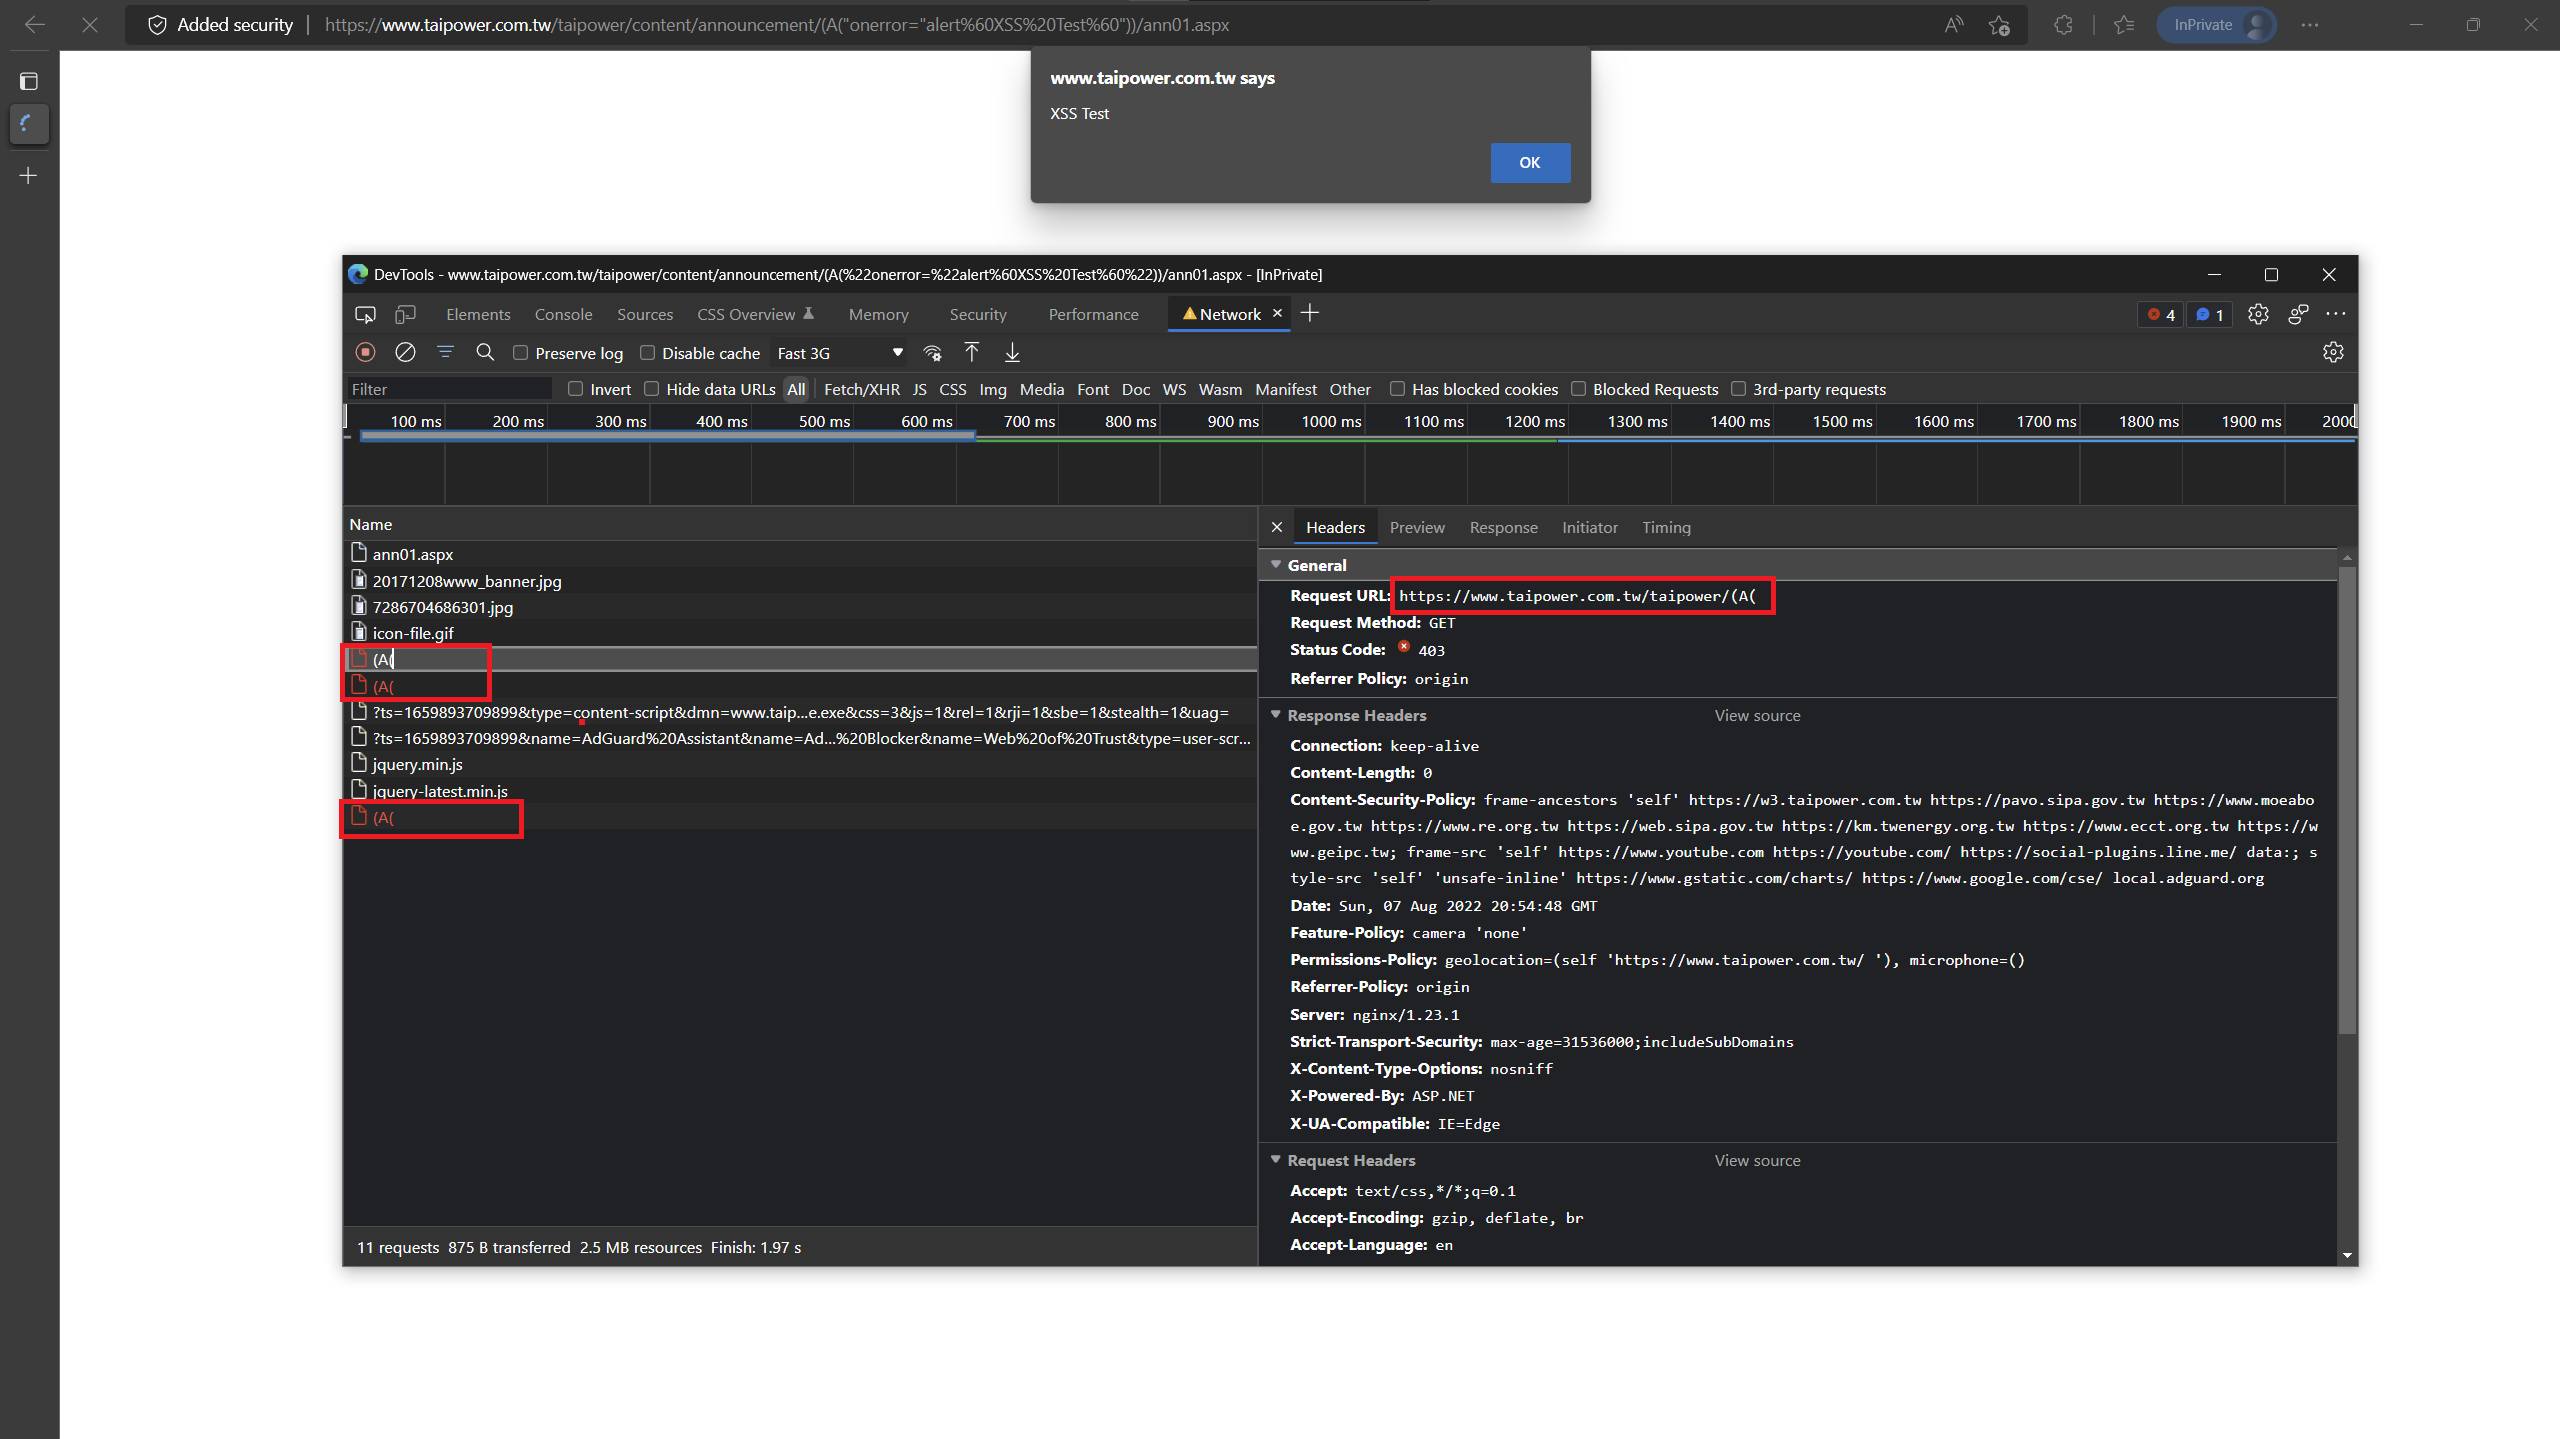2560x1439 pixels.
Task: Stop page loading X button in browser
Action: coord(90,25)
